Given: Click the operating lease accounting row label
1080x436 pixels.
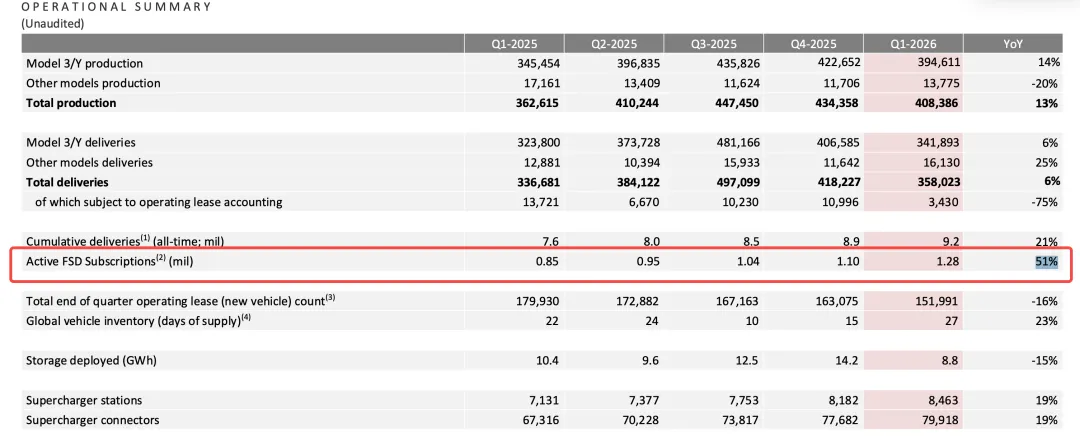Looking at the screenshot, I should pos(160,203).
